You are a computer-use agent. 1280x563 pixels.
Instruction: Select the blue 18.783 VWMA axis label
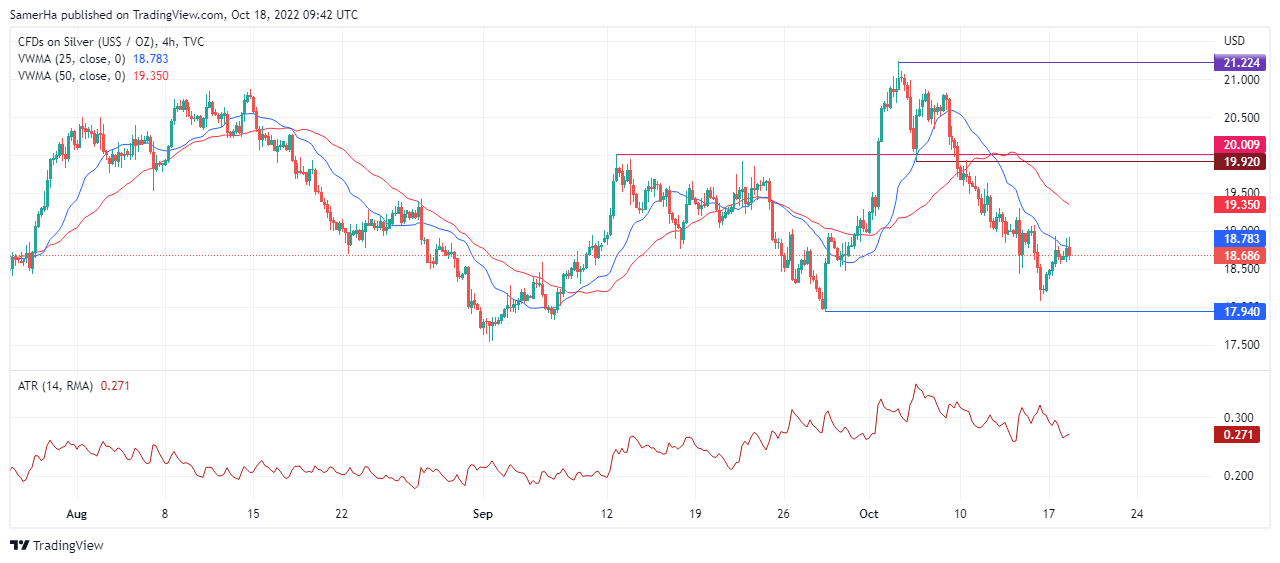pos(1238,239)
